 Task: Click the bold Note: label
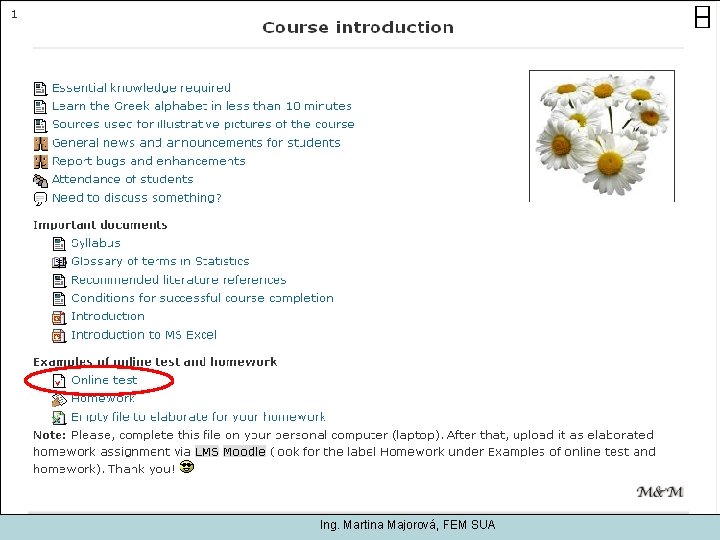pyautogui.click(x=50, y=435)
